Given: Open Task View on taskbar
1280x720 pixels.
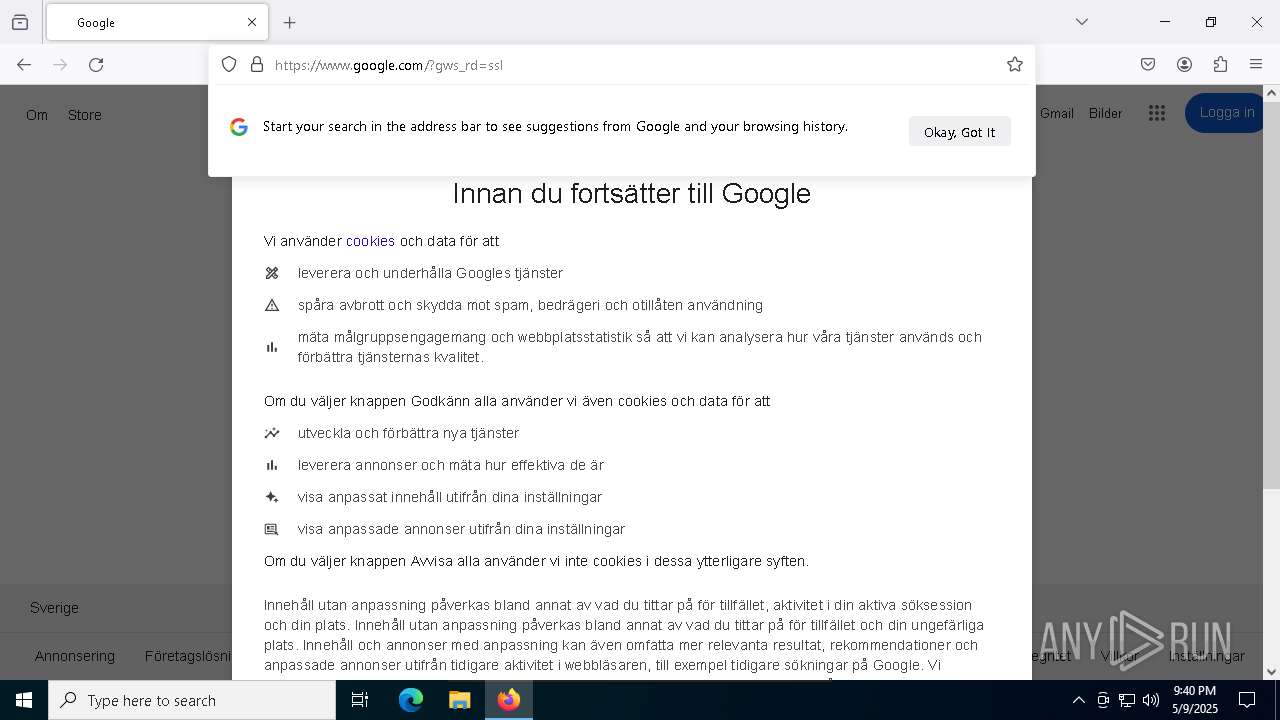Looking at the screenshot, I should (360, 700).
